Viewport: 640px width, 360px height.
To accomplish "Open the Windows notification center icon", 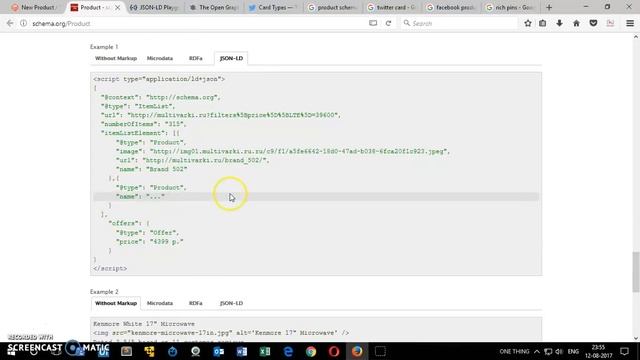I will point(624,351).
